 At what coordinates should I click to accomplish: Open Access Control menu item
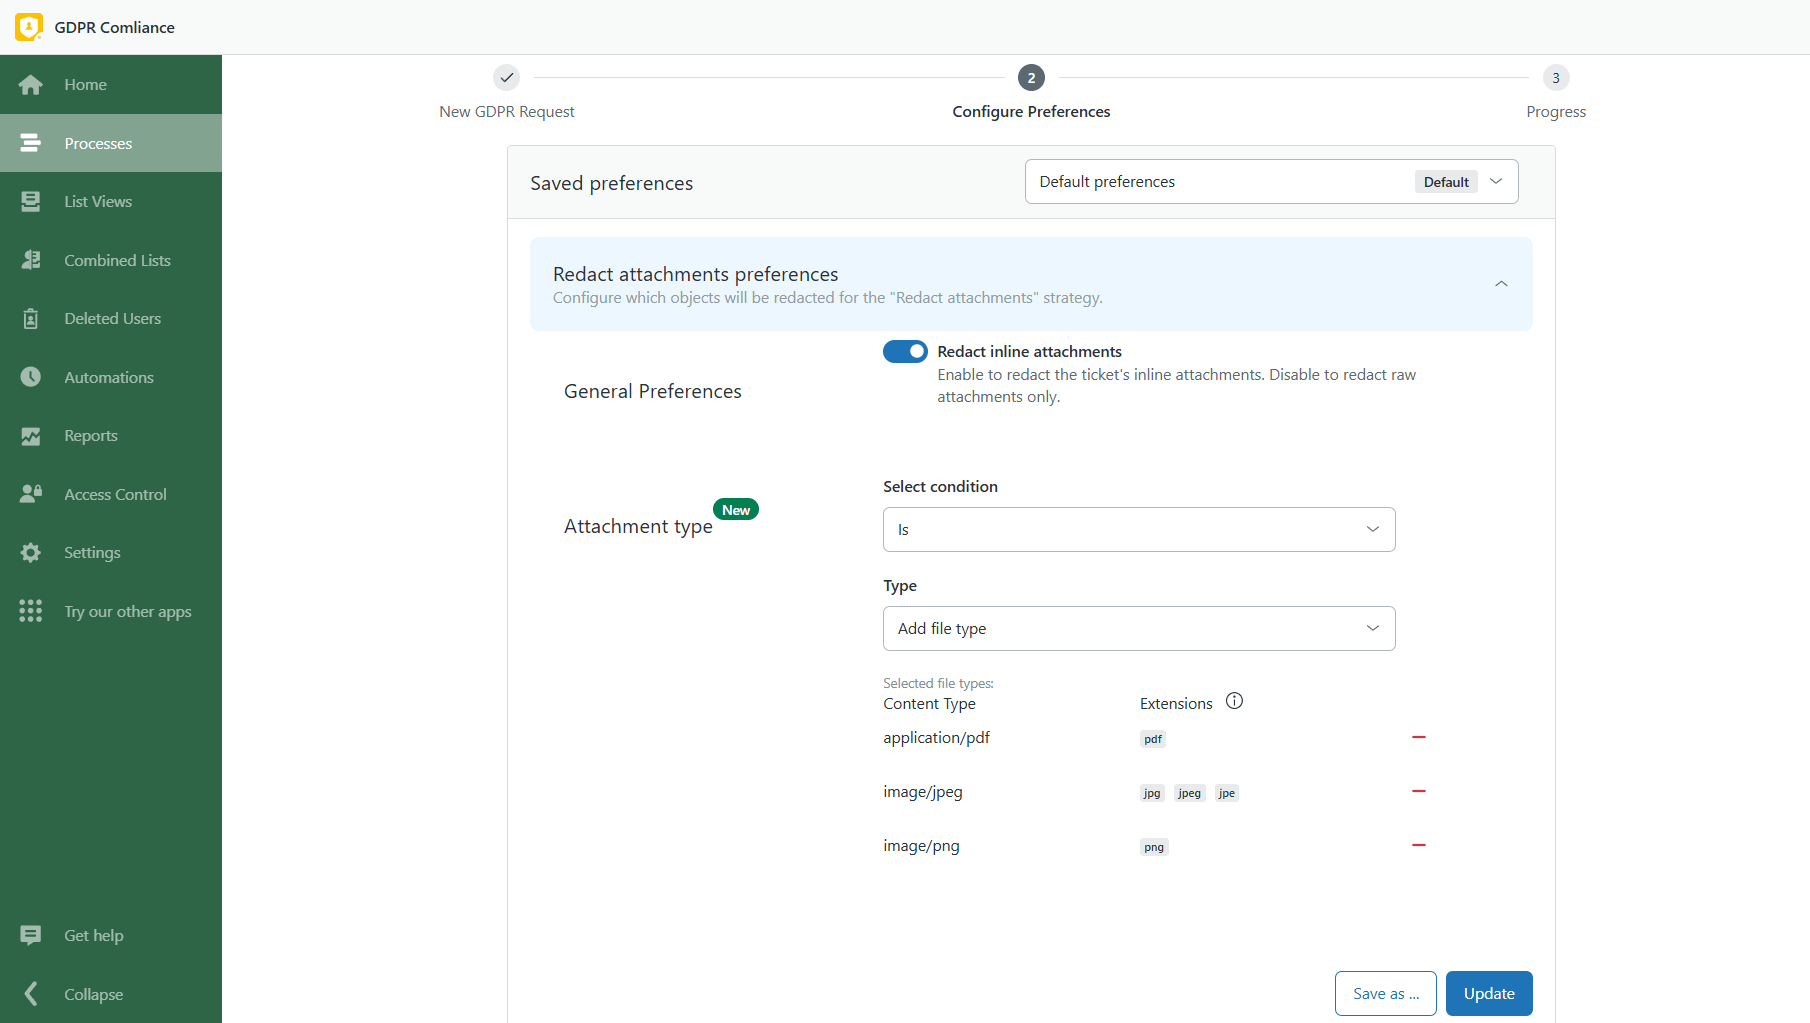tap(111, 494)
